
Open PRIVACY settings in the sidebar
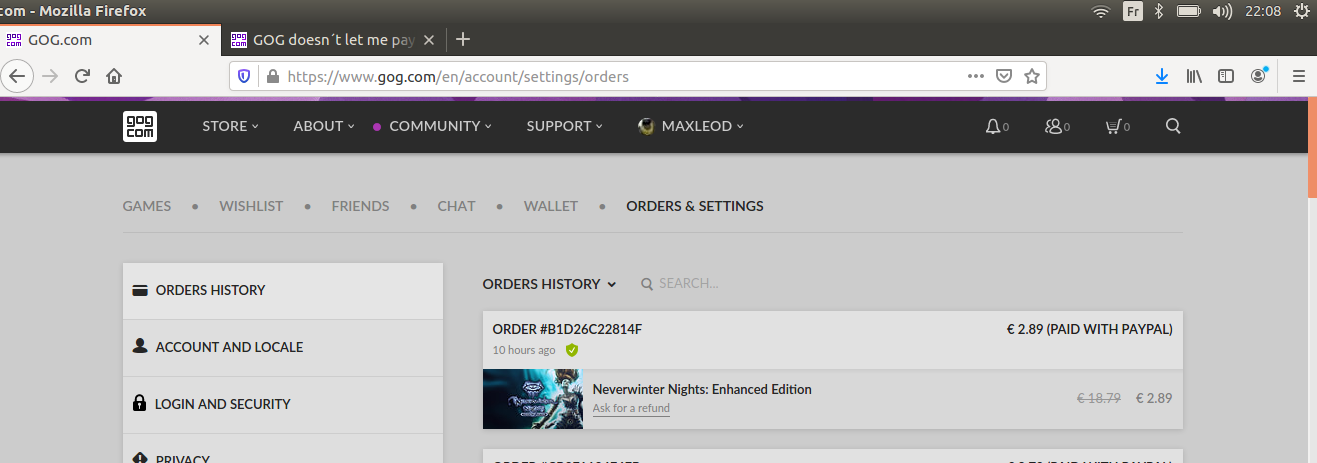point(283,449)
